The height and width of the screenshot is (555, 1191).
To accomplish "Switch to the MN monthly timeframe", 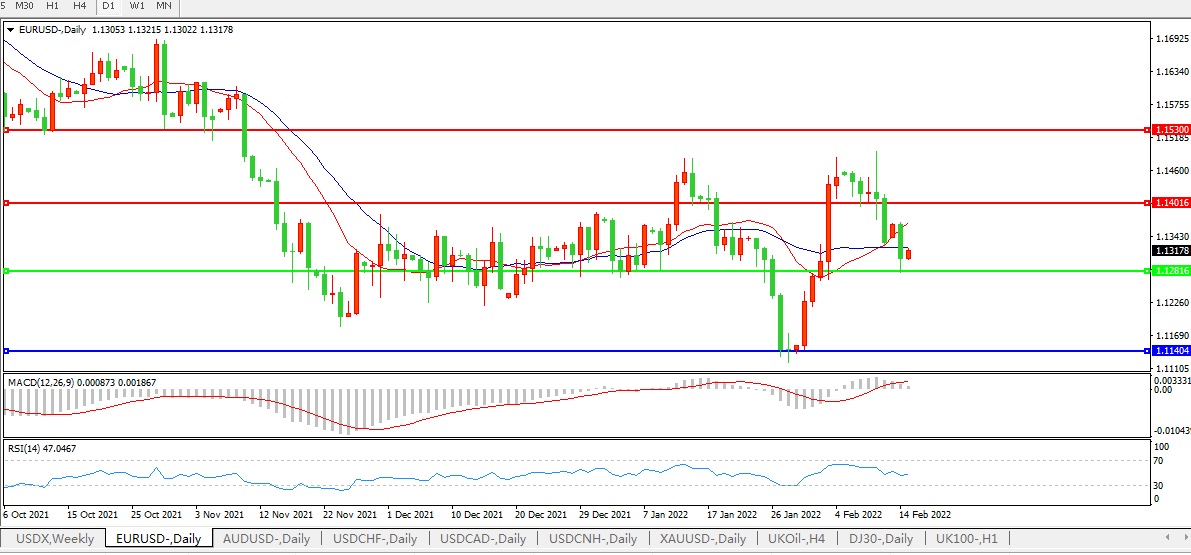I will pos(163,6).
